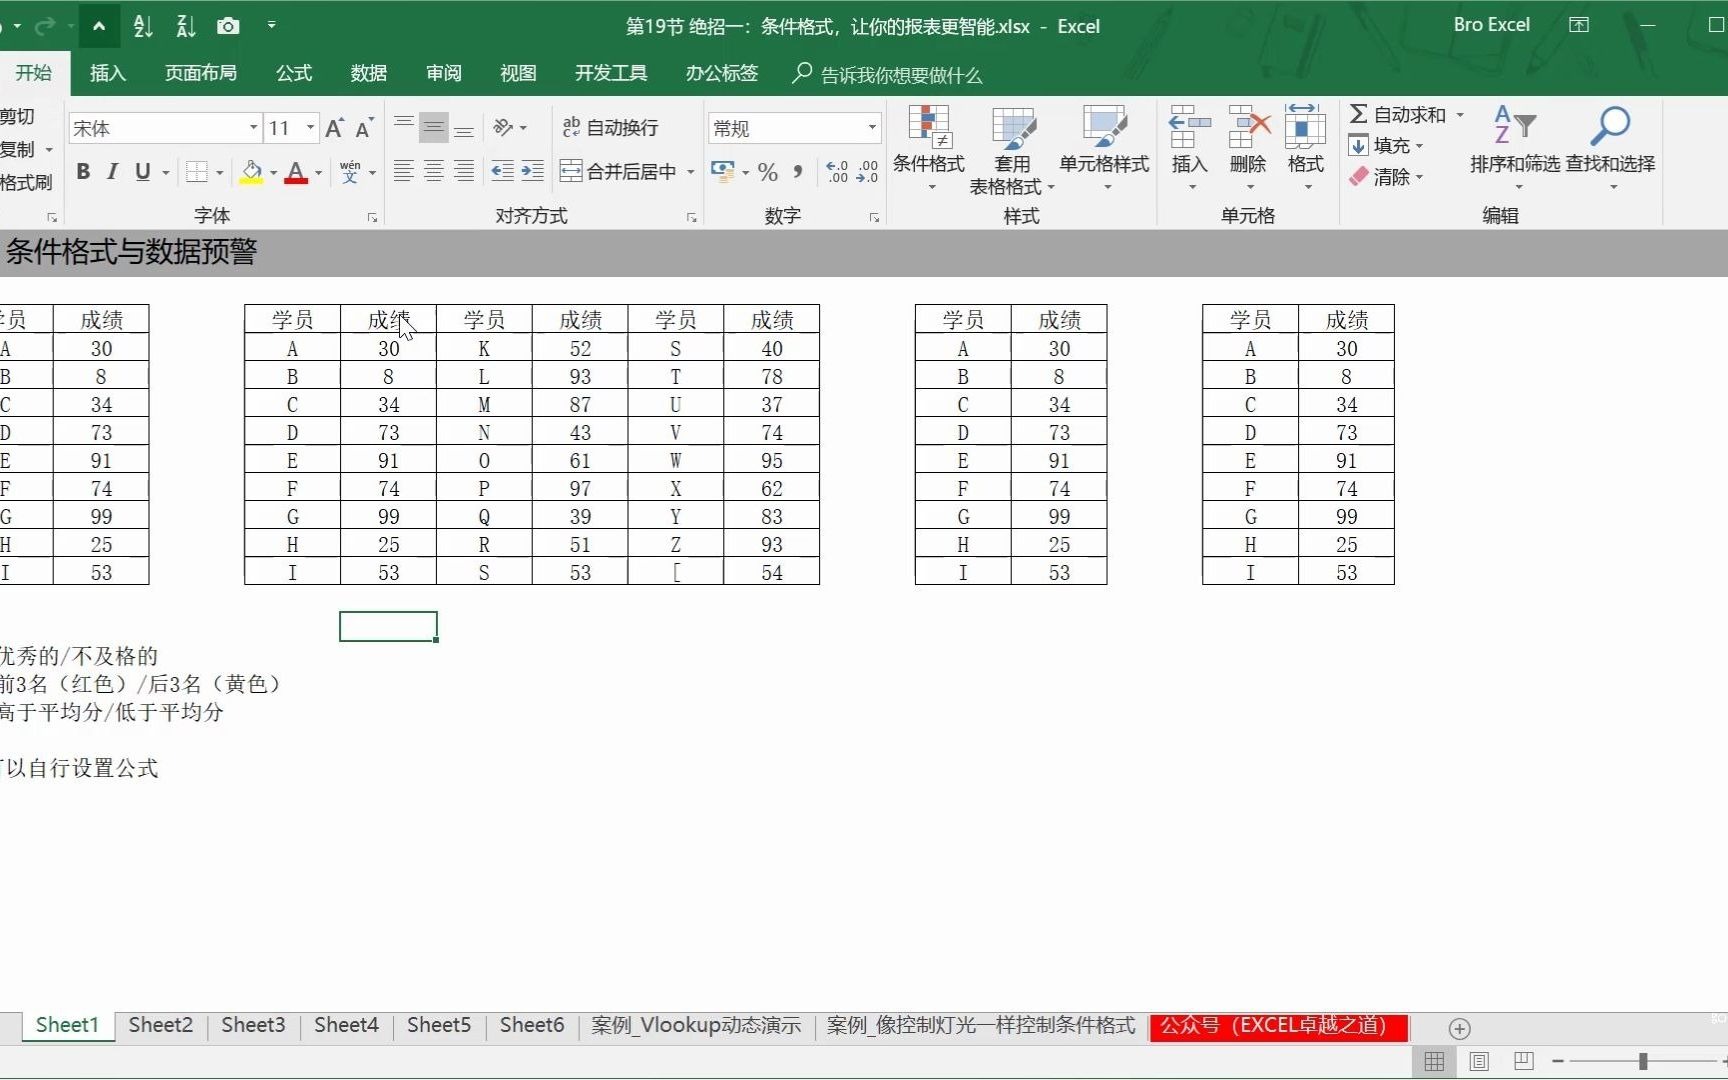The width and height of the screenshot is (1728, 1080).
Task: Toggle 自动换行 (Wrap Text)
Action: (610, 127)
